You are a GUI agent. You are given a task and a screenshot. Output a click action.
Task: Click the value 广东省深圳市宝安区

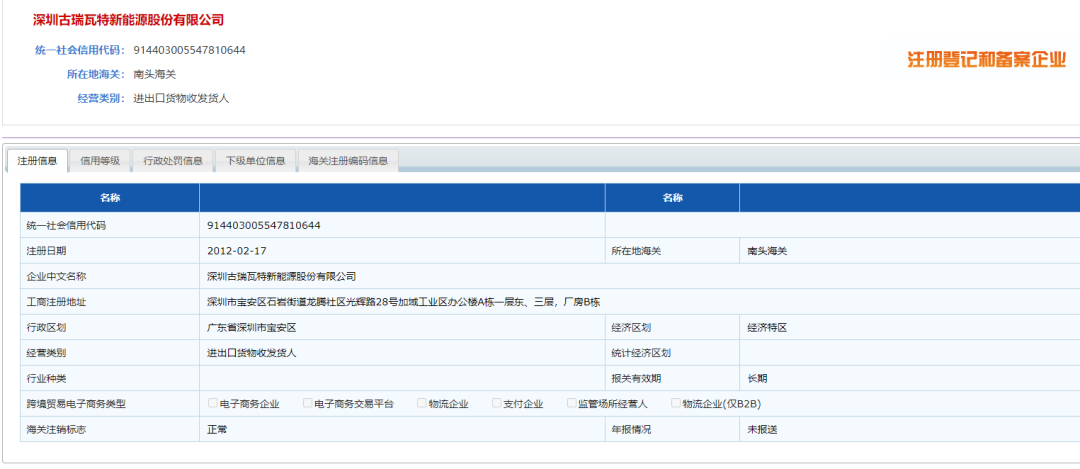[x=251, y=328]
